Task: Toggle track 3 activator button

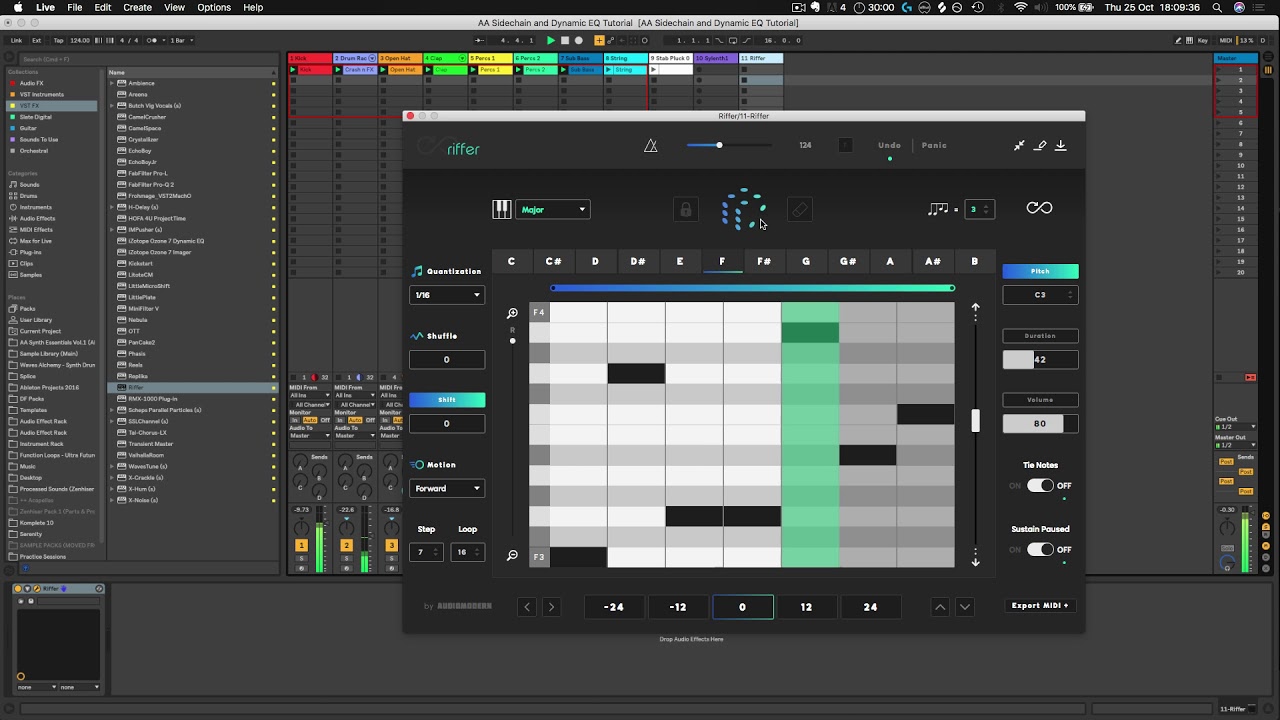Action: tap(391, 545)
